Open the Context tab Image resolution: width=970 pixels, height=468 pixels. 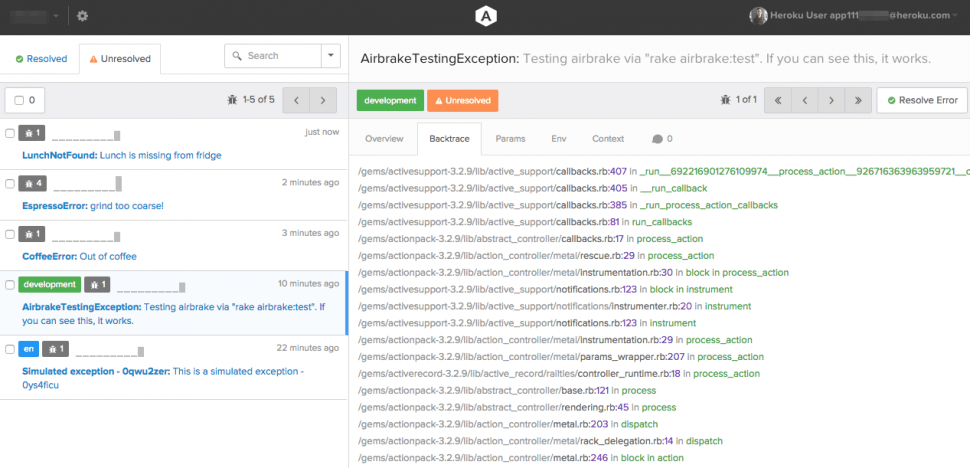(608, 138)
